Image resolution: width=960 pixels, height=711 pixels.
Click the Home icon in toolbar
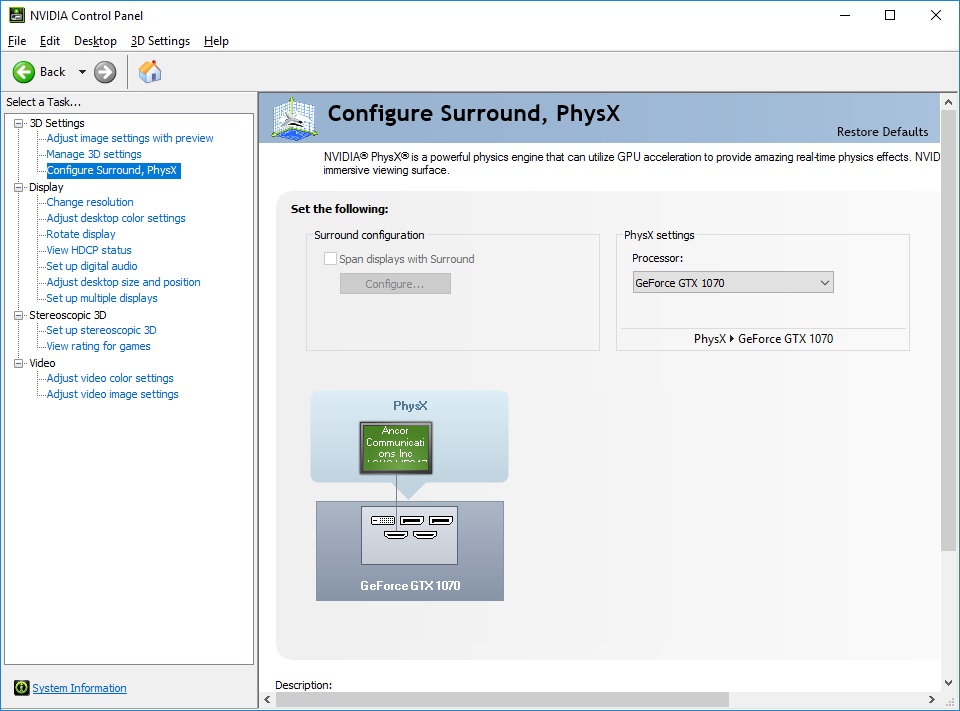[x=150, y=72]
